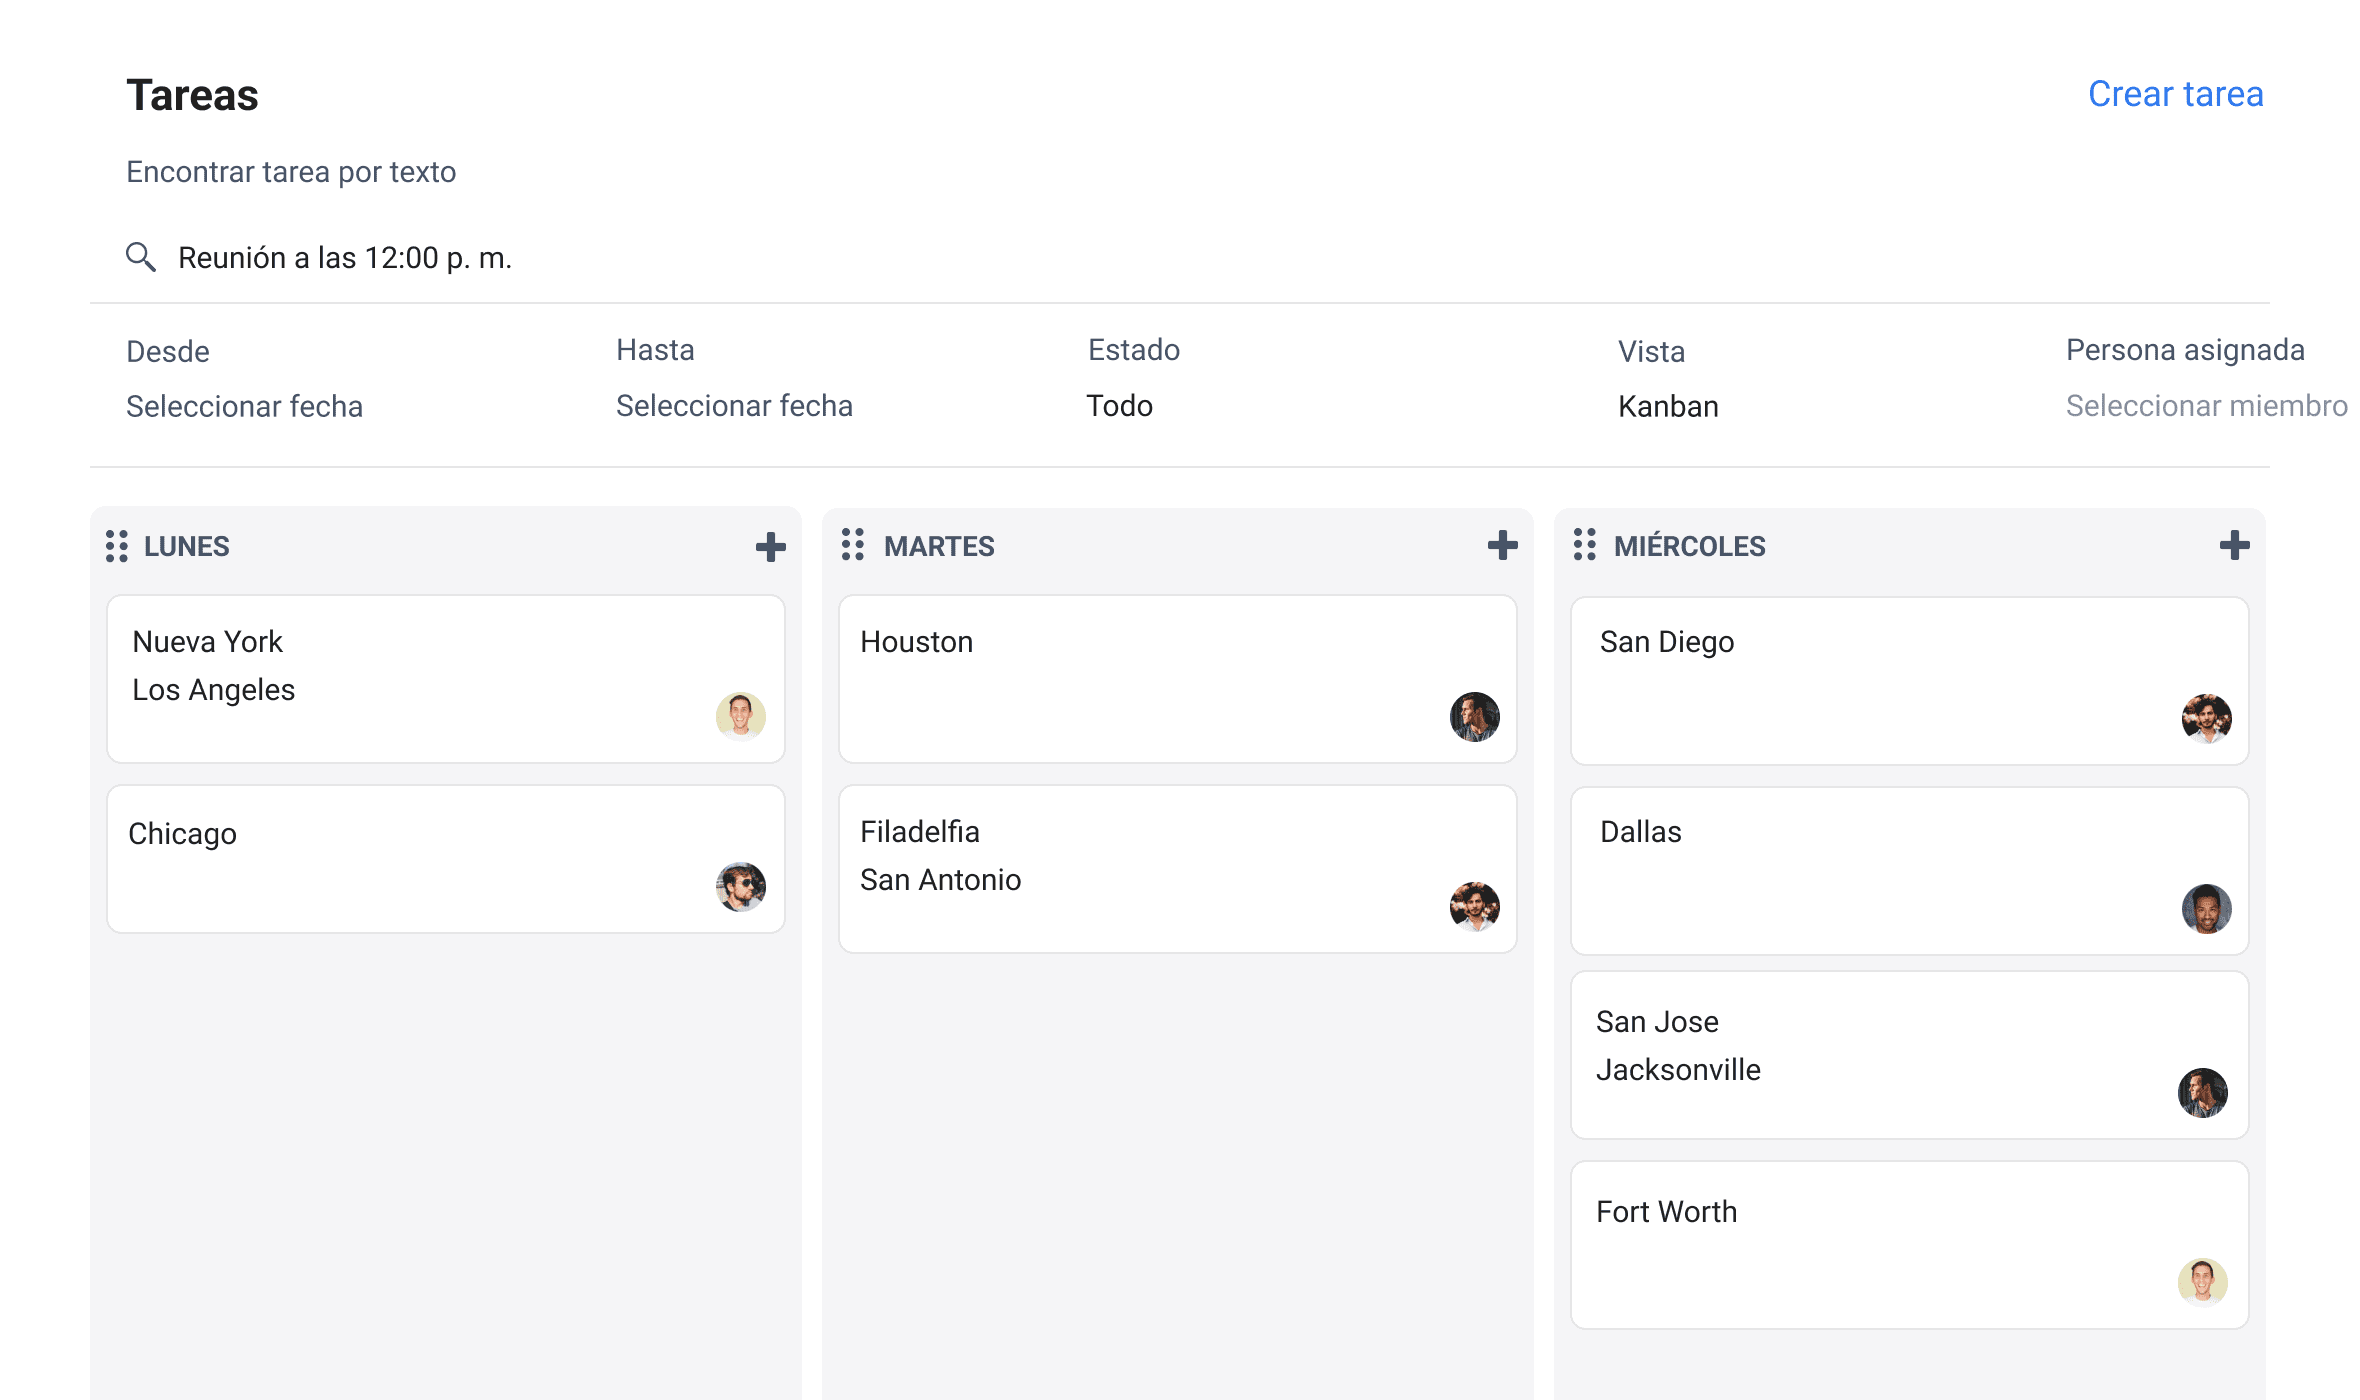The image size is (2360, 1400).
Task: Open the Seleccionar miembro dropdown
Action: click(x=2203, y=406)
